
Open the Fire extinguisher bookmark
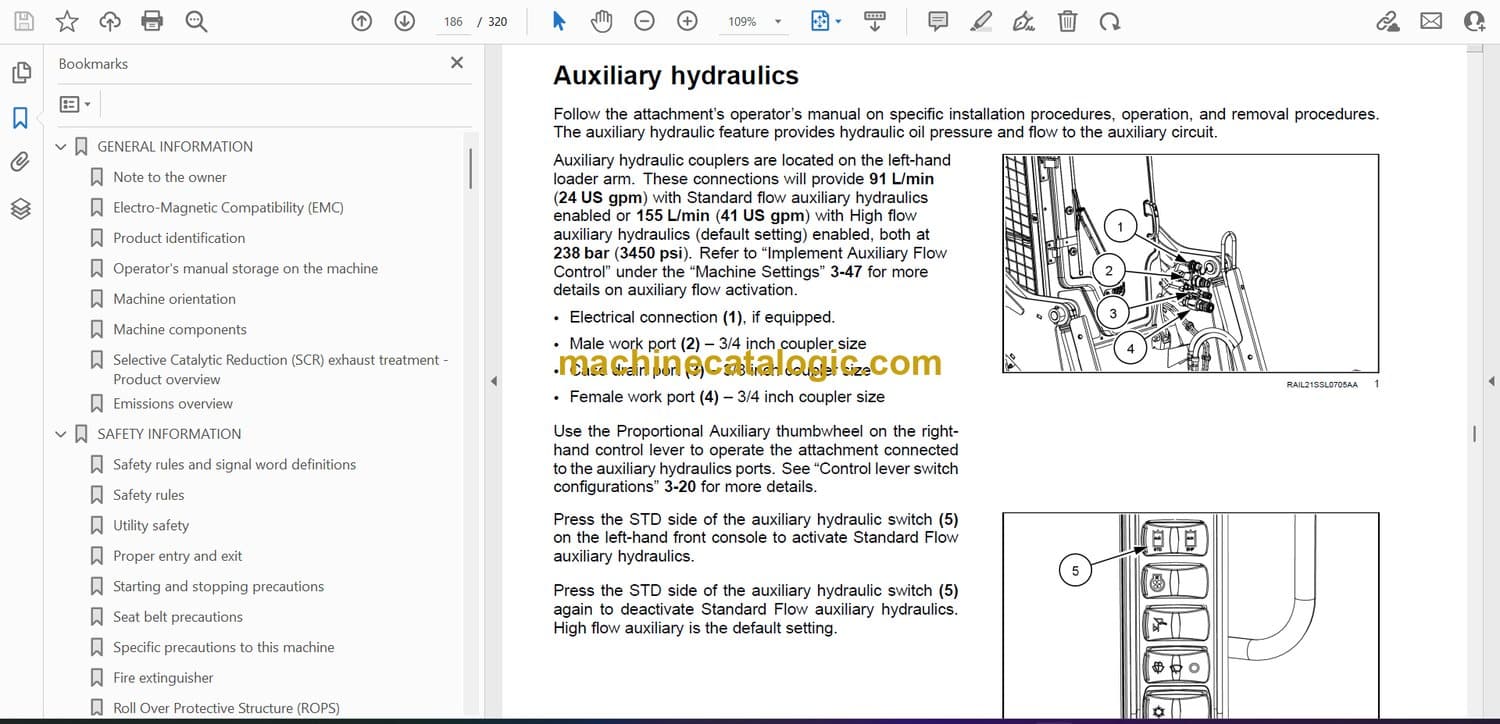(163, 678)
